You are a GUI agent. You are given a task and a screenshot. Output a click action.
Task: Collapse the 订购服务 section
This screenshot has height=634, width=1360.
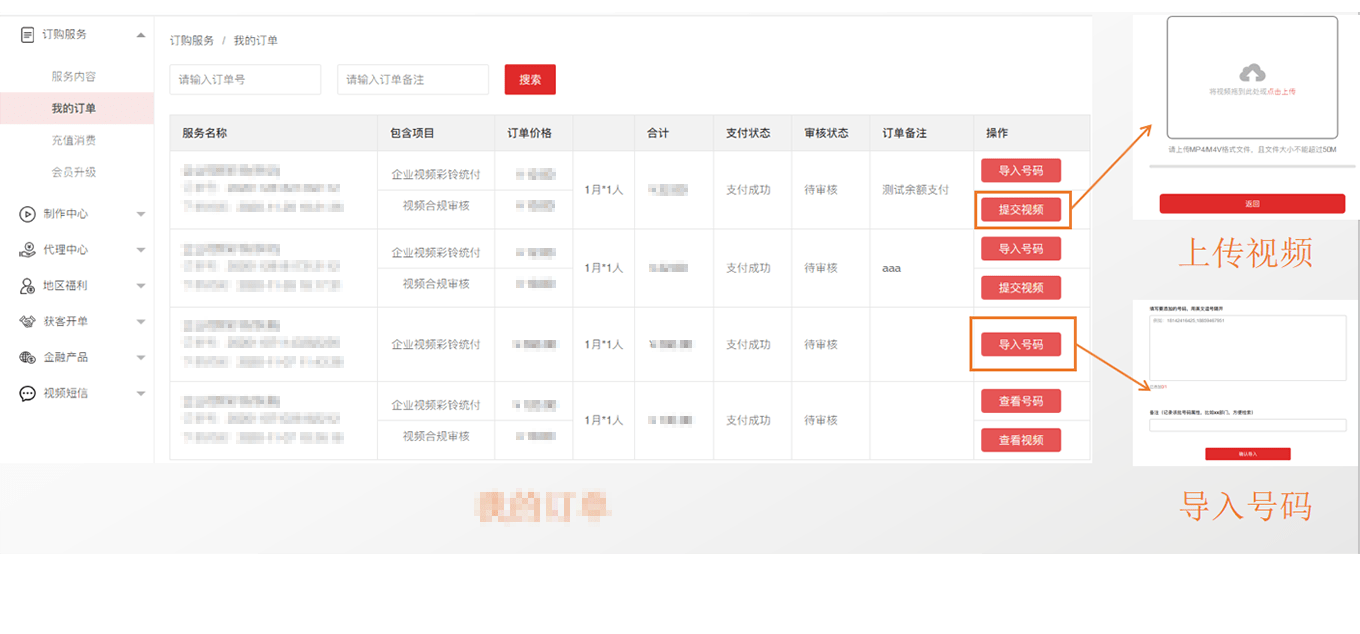[140, 32]
